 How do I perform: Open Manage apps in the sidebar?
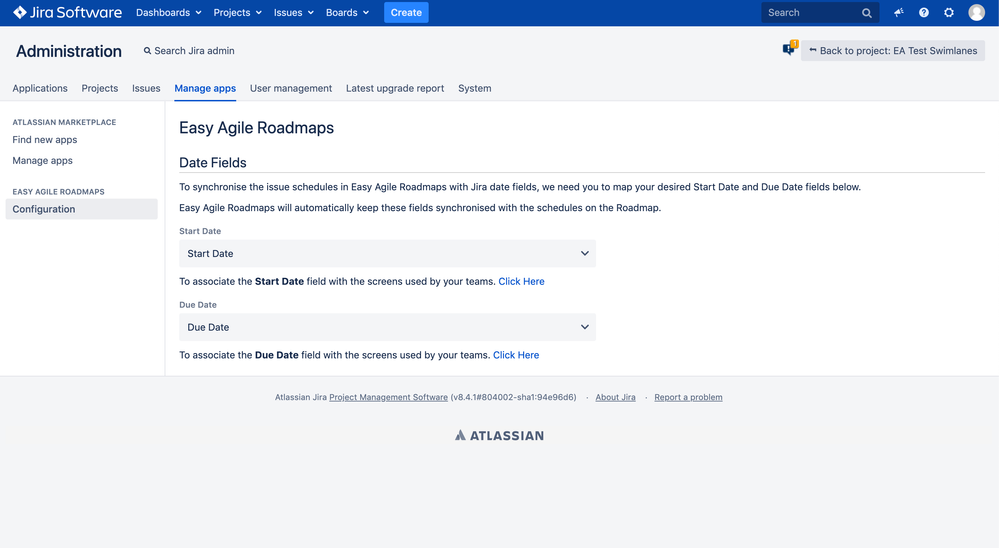pyautogui.click(x=43, y=161)
